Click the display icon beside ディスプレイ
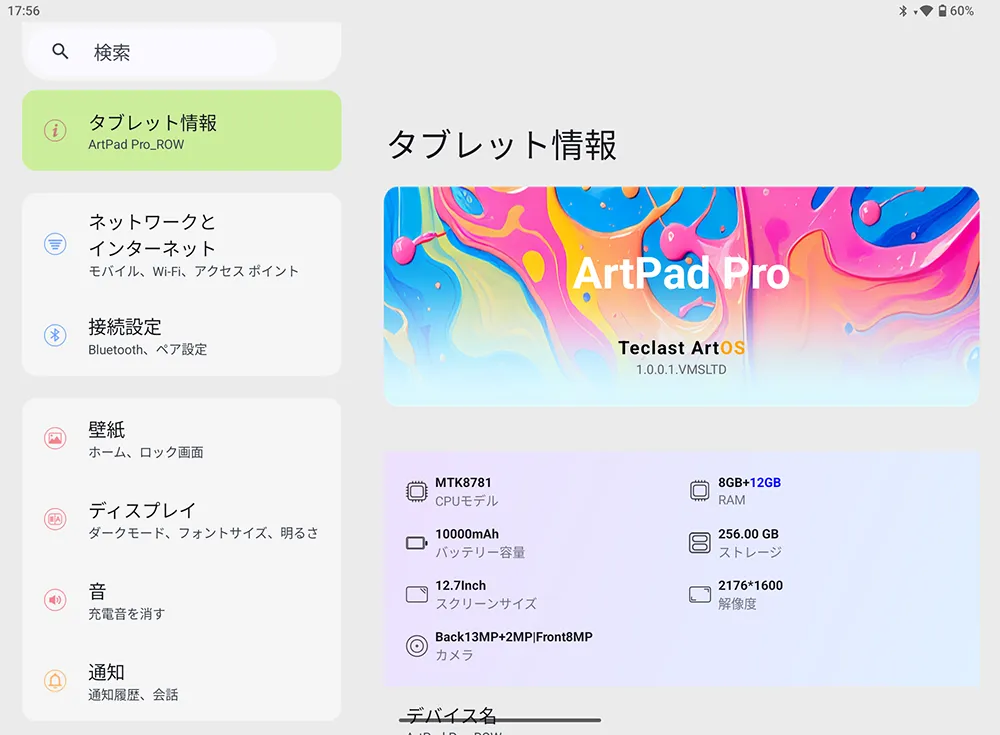This screenshot has width=1000, height=735. [x=55, y=519]
